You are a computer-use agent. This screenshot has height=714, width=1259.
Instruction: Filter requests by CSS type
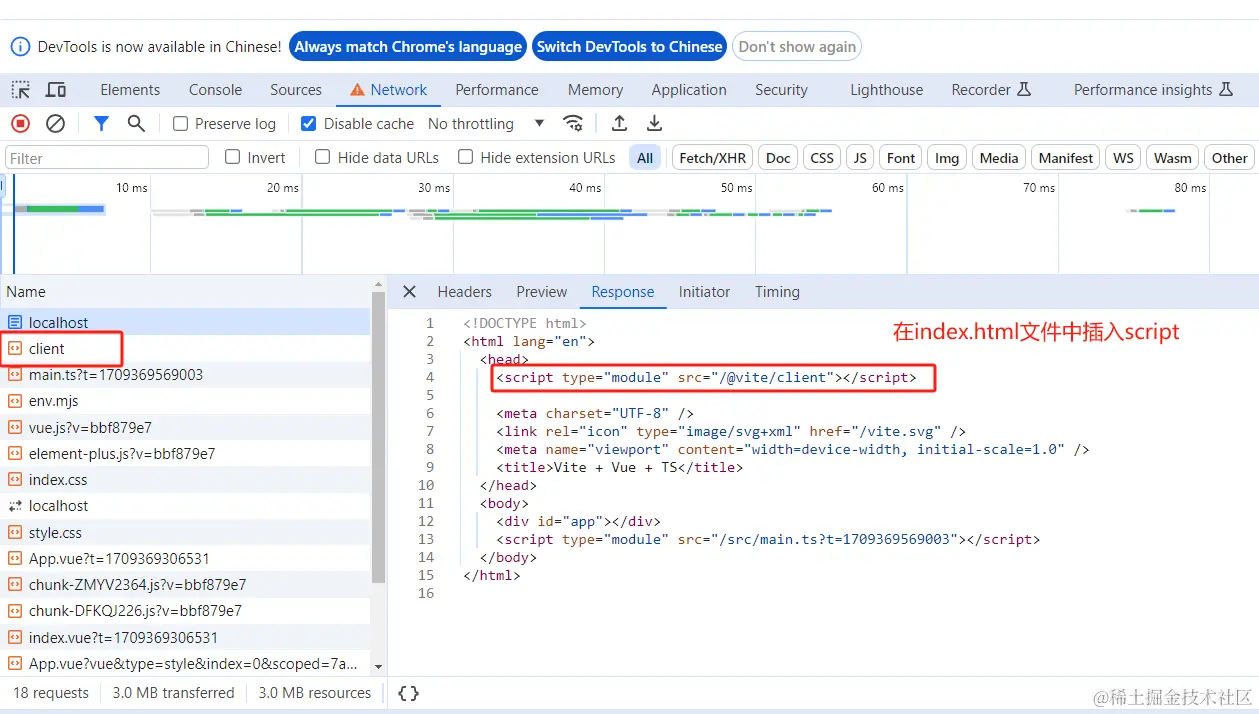[822, 158]
